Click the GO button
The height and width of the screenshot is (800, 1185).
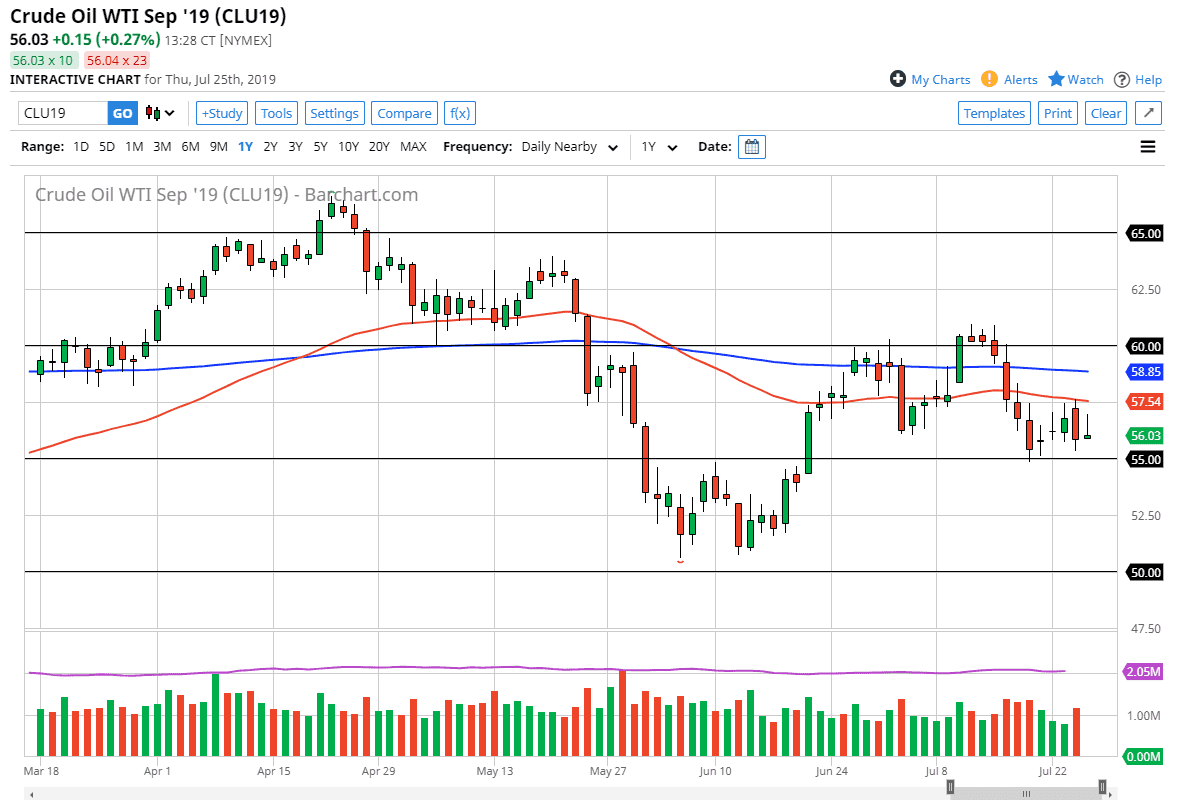[x=122, y=113]
